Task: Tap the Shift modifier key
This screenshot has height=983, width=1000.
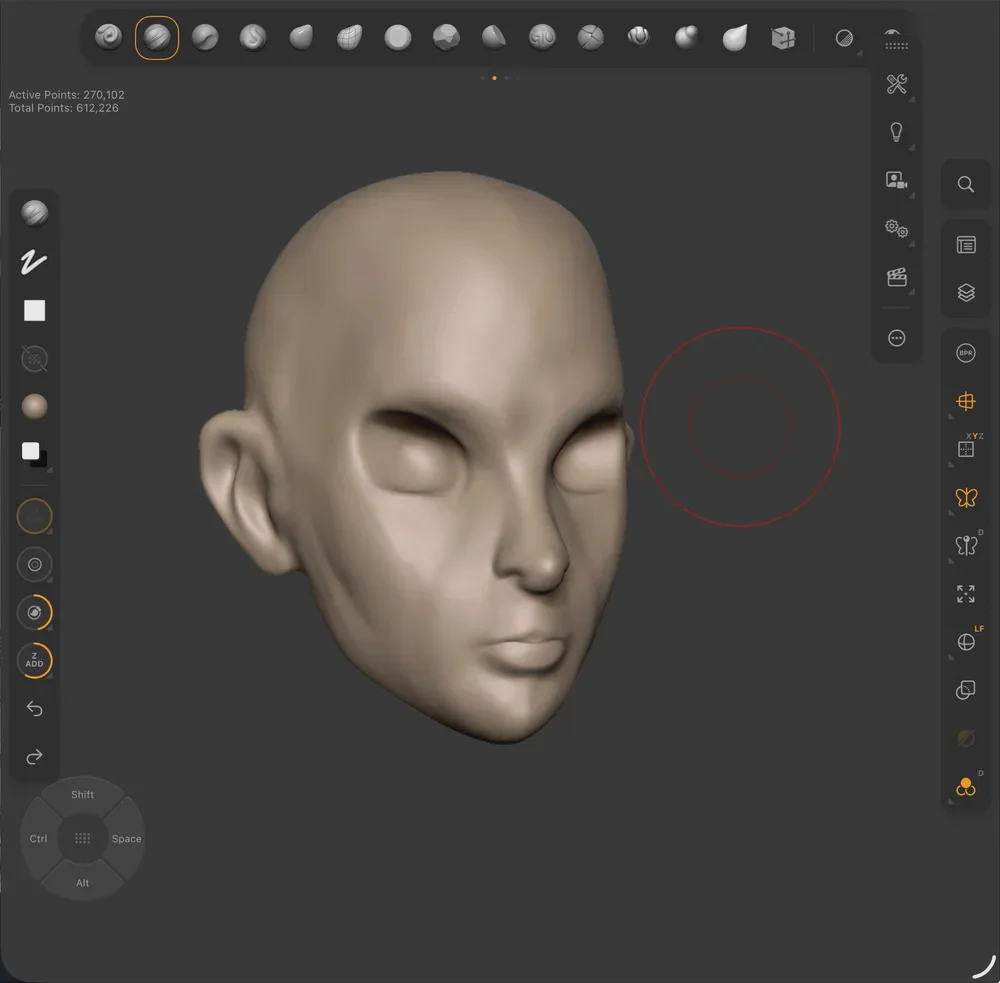Action: tap(82, 795)
